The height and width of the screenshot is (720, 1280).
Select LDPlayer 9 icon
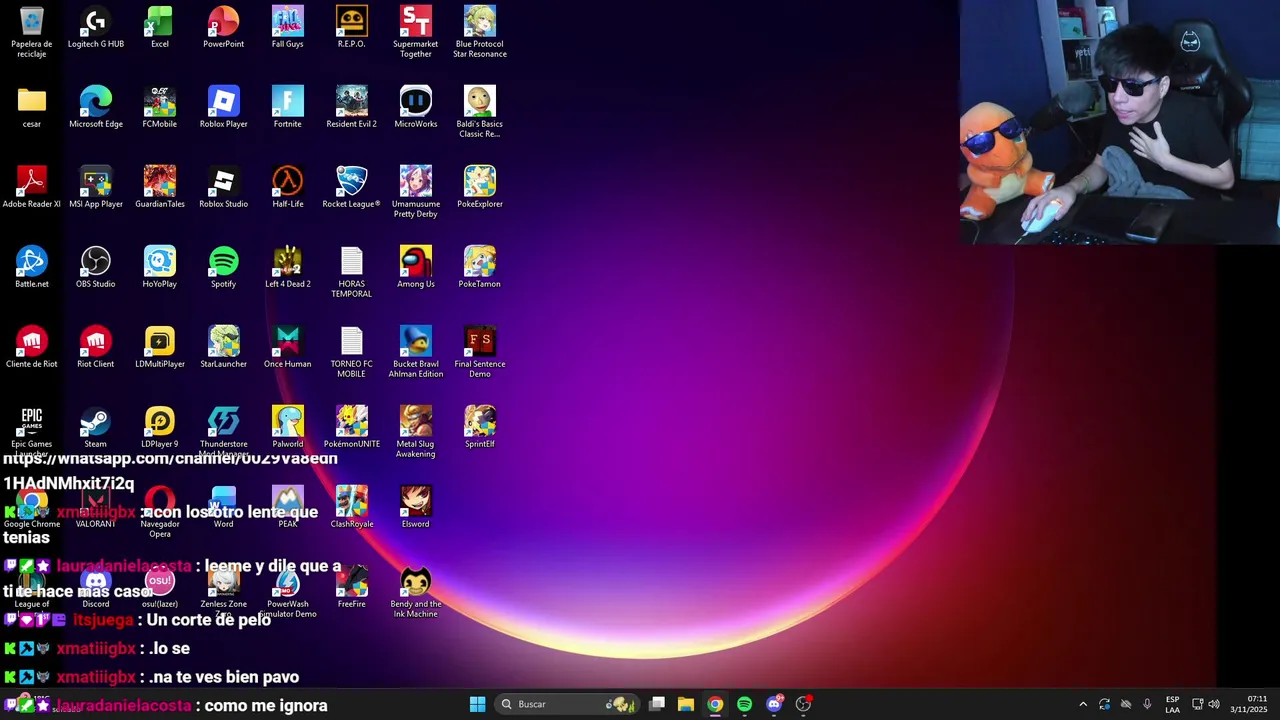(x=160, y=428)
